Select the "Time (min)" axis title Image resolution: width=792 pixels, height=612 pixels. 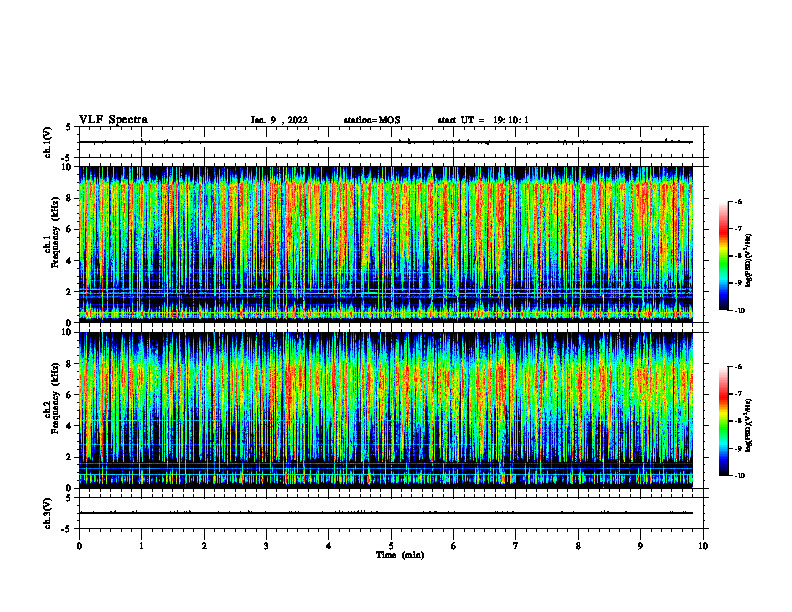pyautogui.click(x=400, y=555)
